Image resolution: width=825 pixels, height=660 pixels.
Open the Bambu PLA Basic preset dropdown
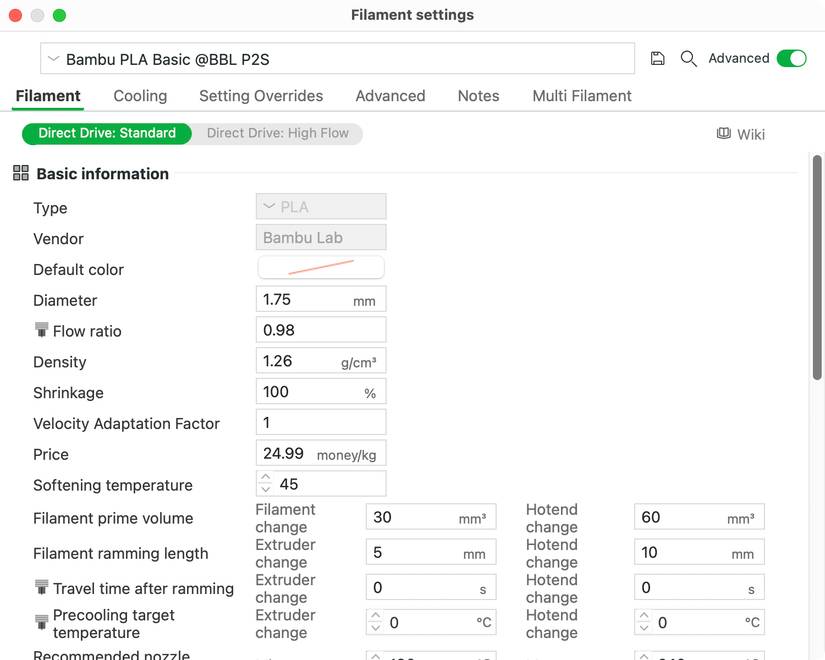point(337,59)
